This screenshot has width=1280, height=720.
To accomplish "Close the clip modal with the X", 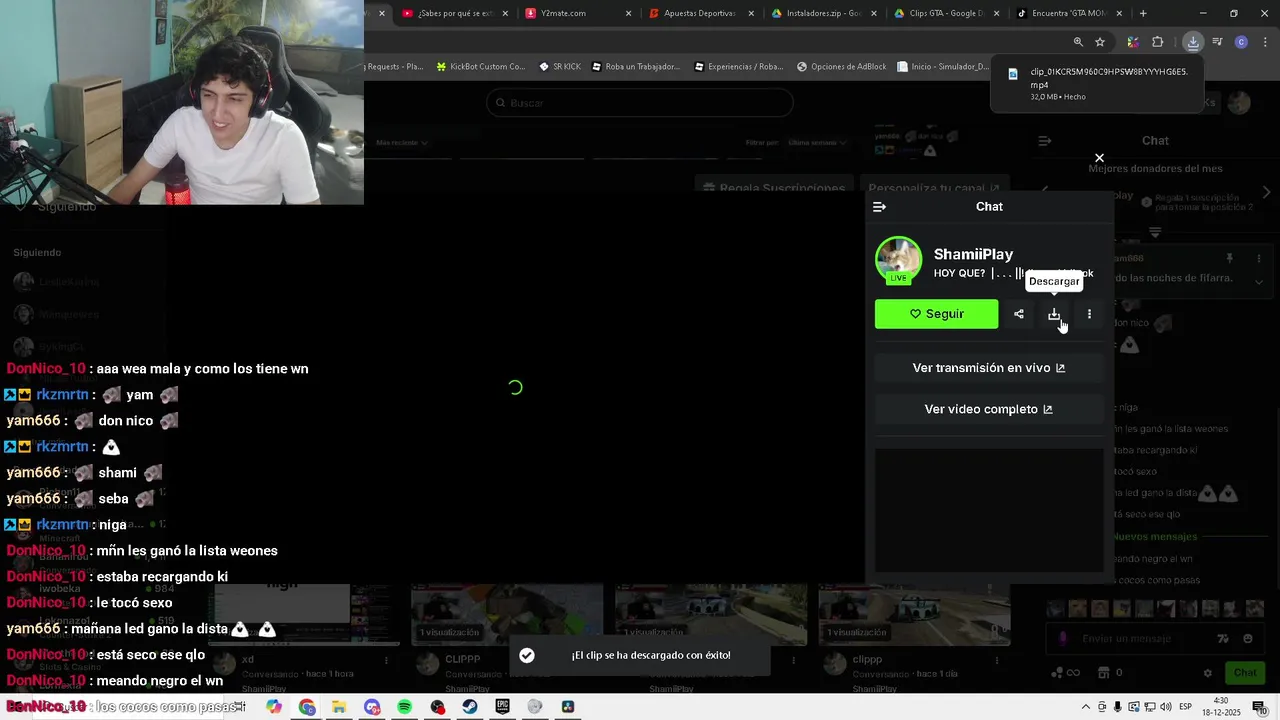I will (x=1099, y=158).
